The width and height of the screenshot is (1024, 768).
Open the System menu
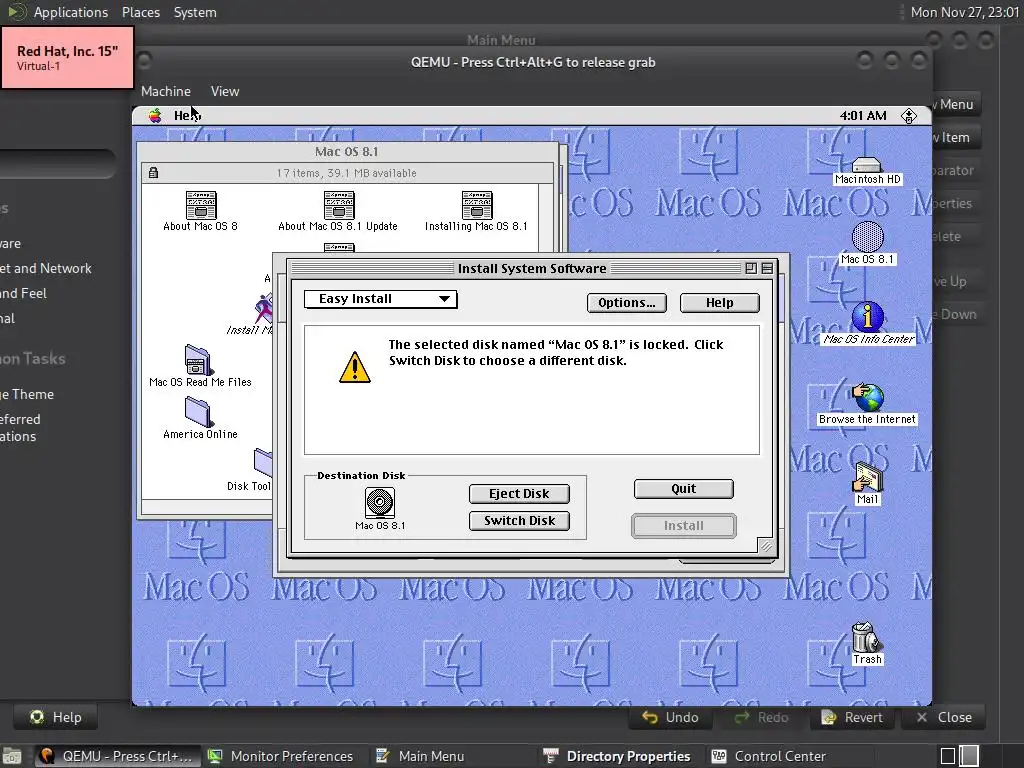[195, 12]
